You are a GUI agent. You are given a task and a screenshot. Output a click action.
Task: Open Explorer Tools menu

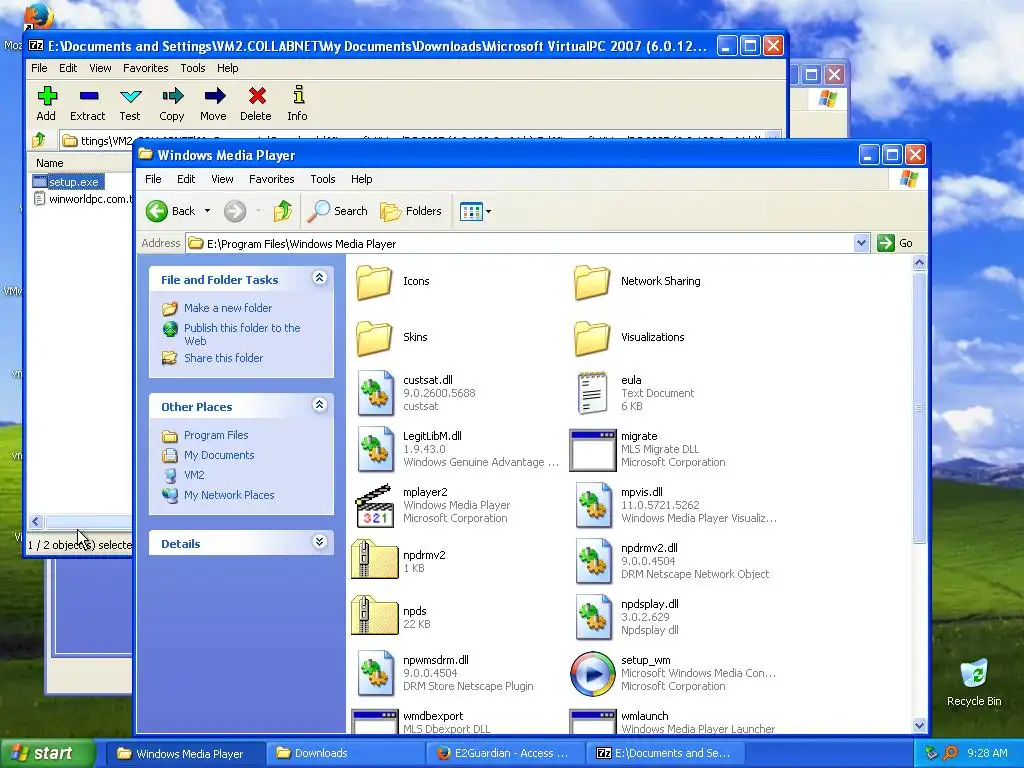pyautogui.click(x=323, y=179)
